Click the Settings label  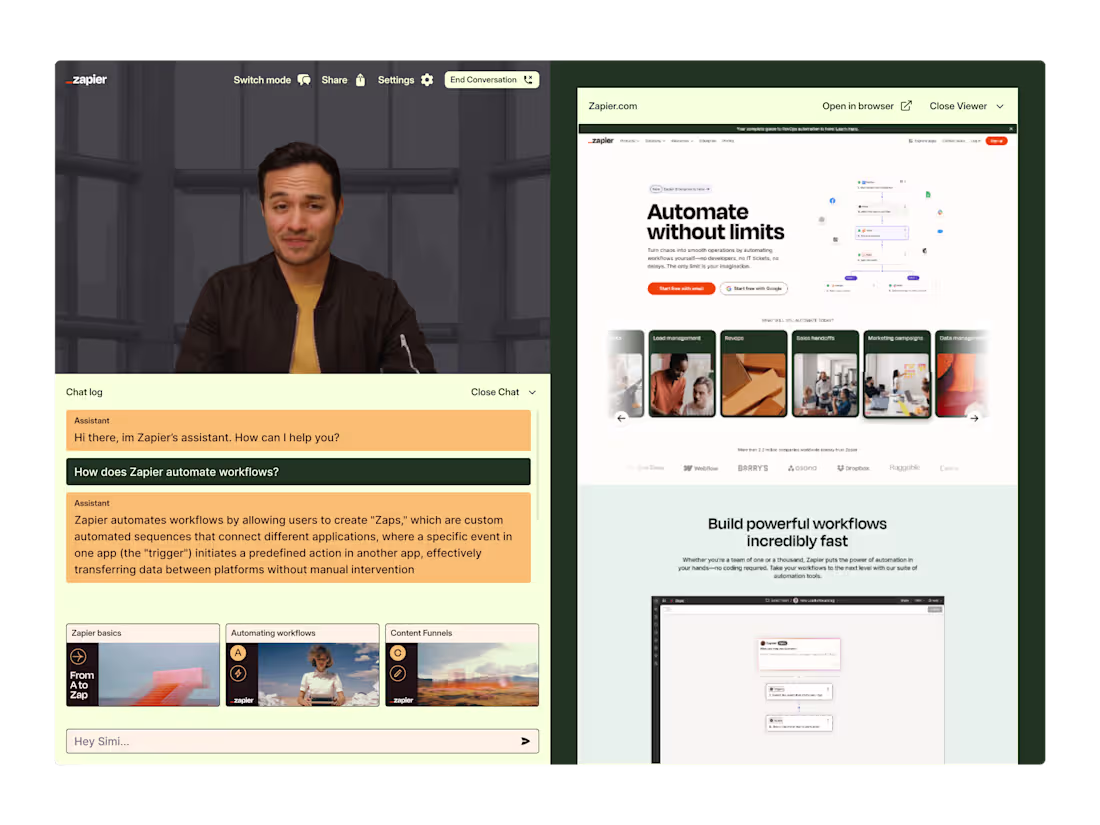(396, 80)
